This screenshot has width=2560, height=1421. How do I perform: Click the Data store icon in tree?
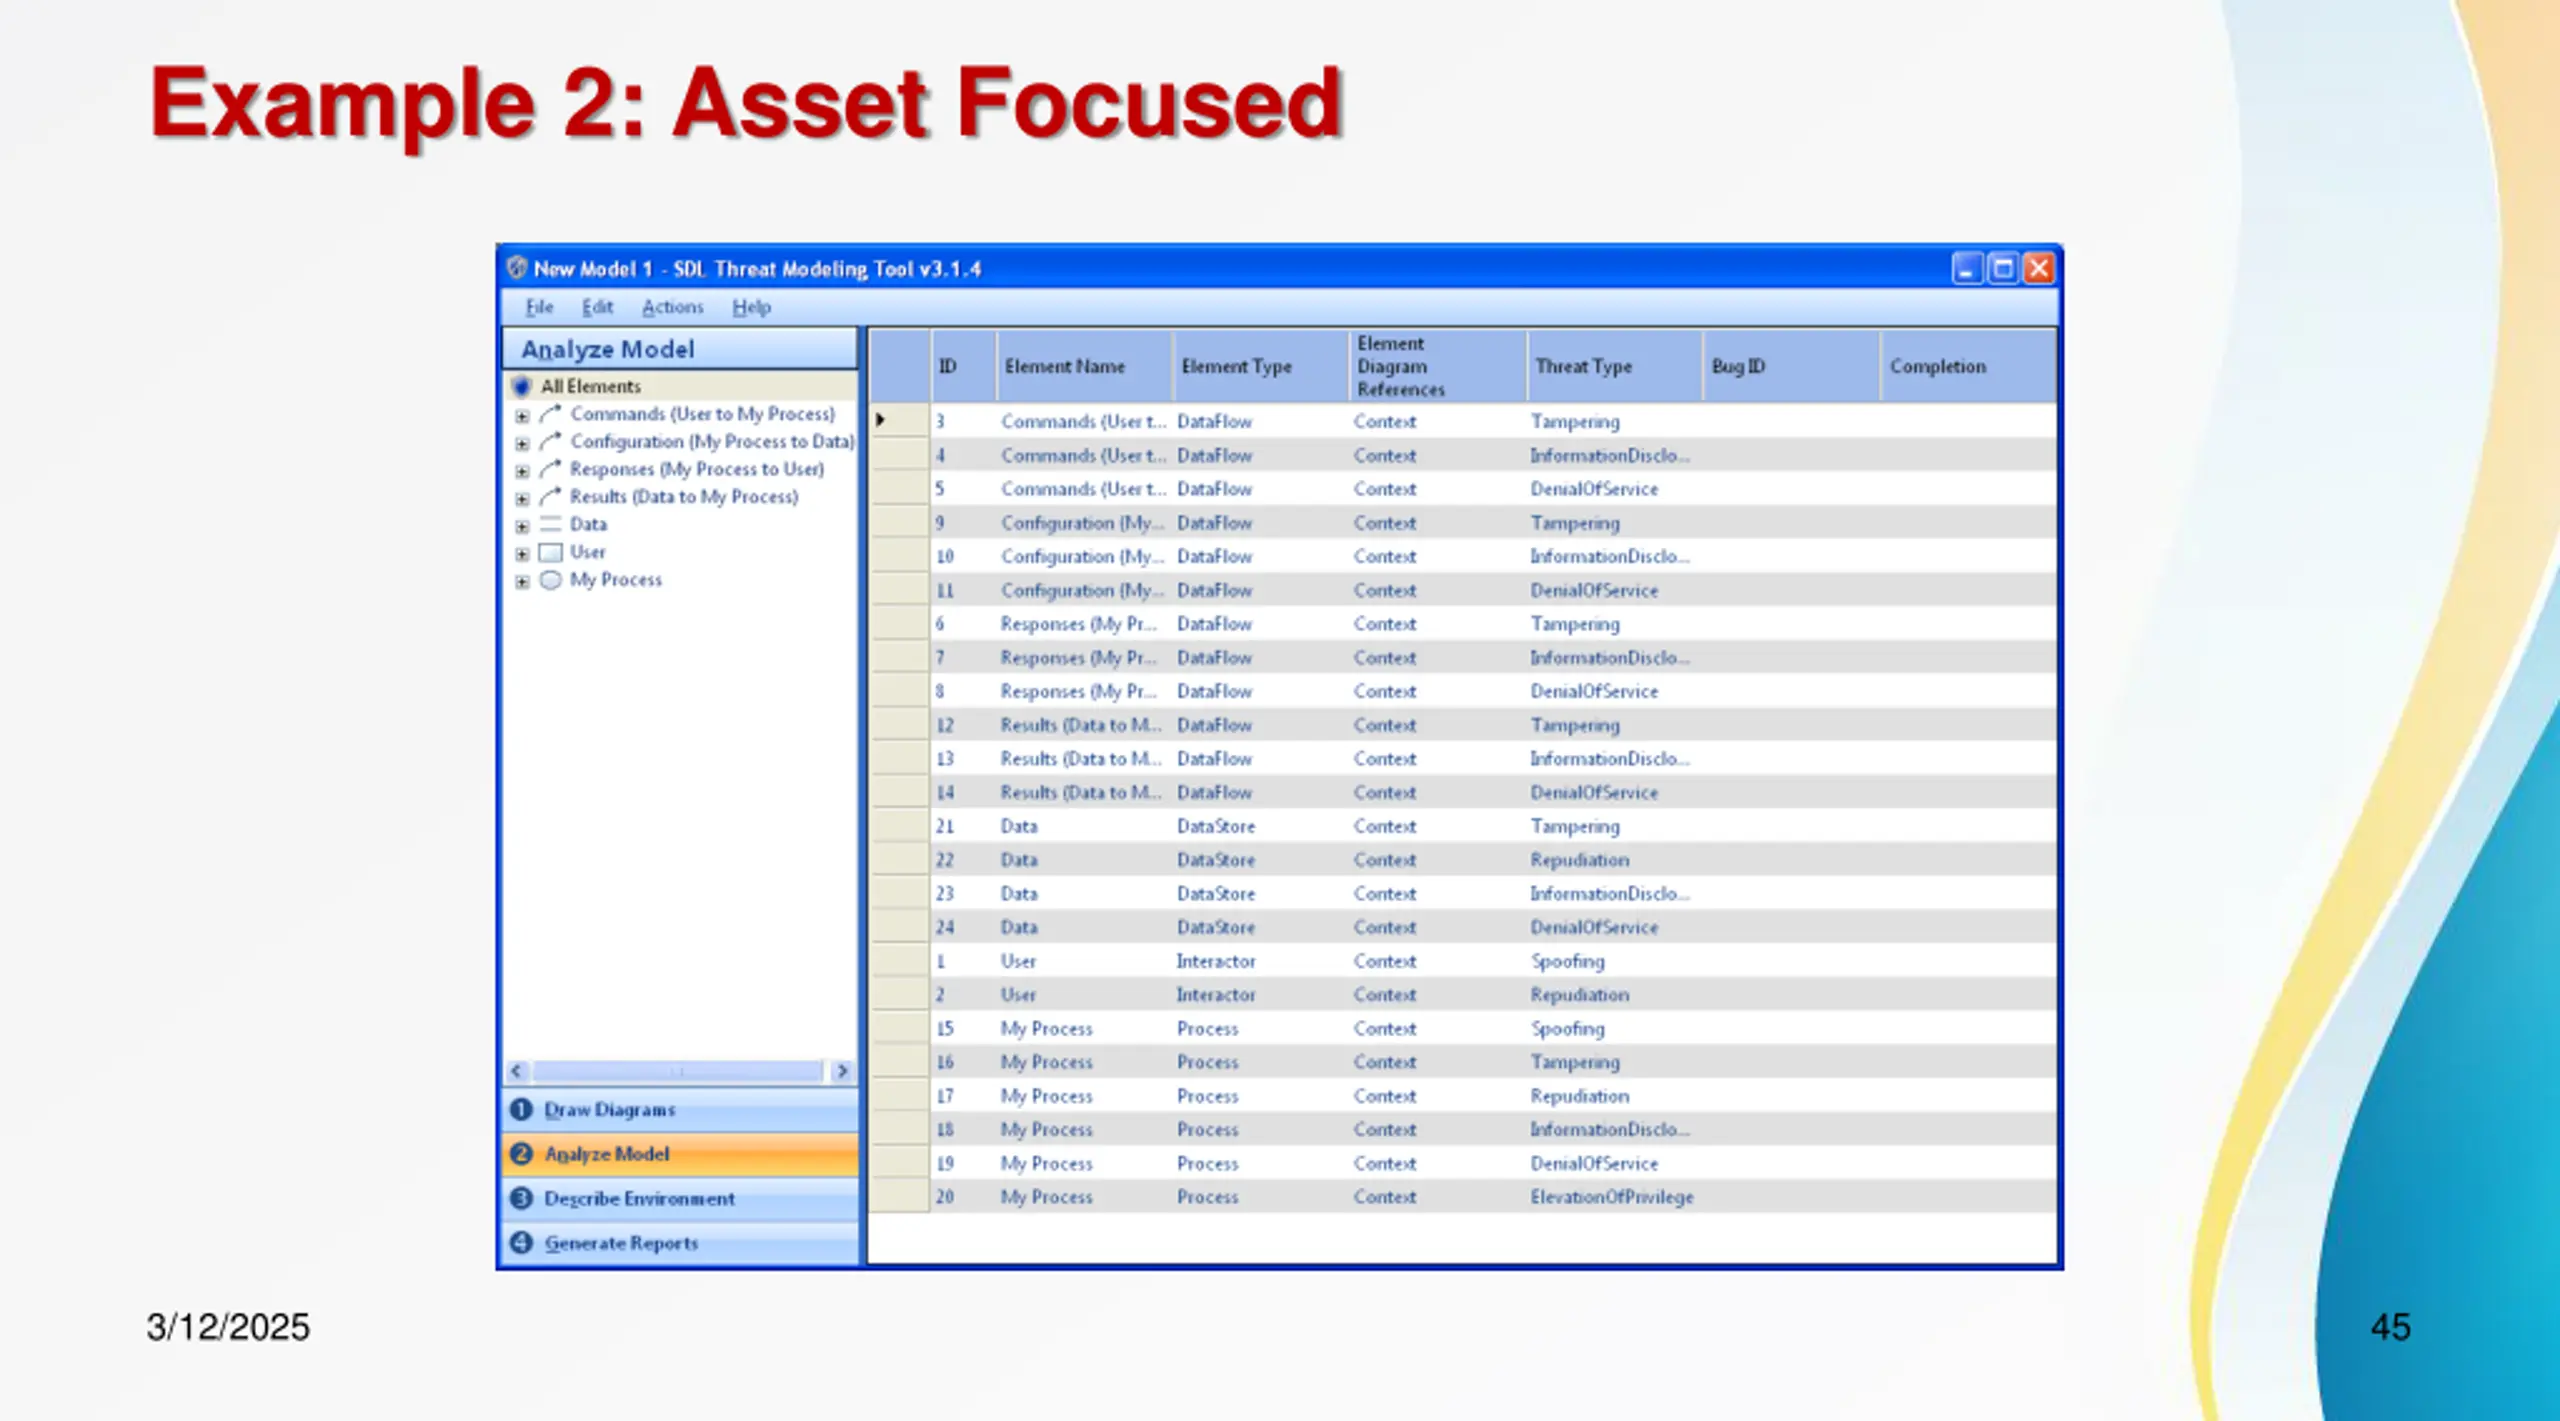click(550, 524)
